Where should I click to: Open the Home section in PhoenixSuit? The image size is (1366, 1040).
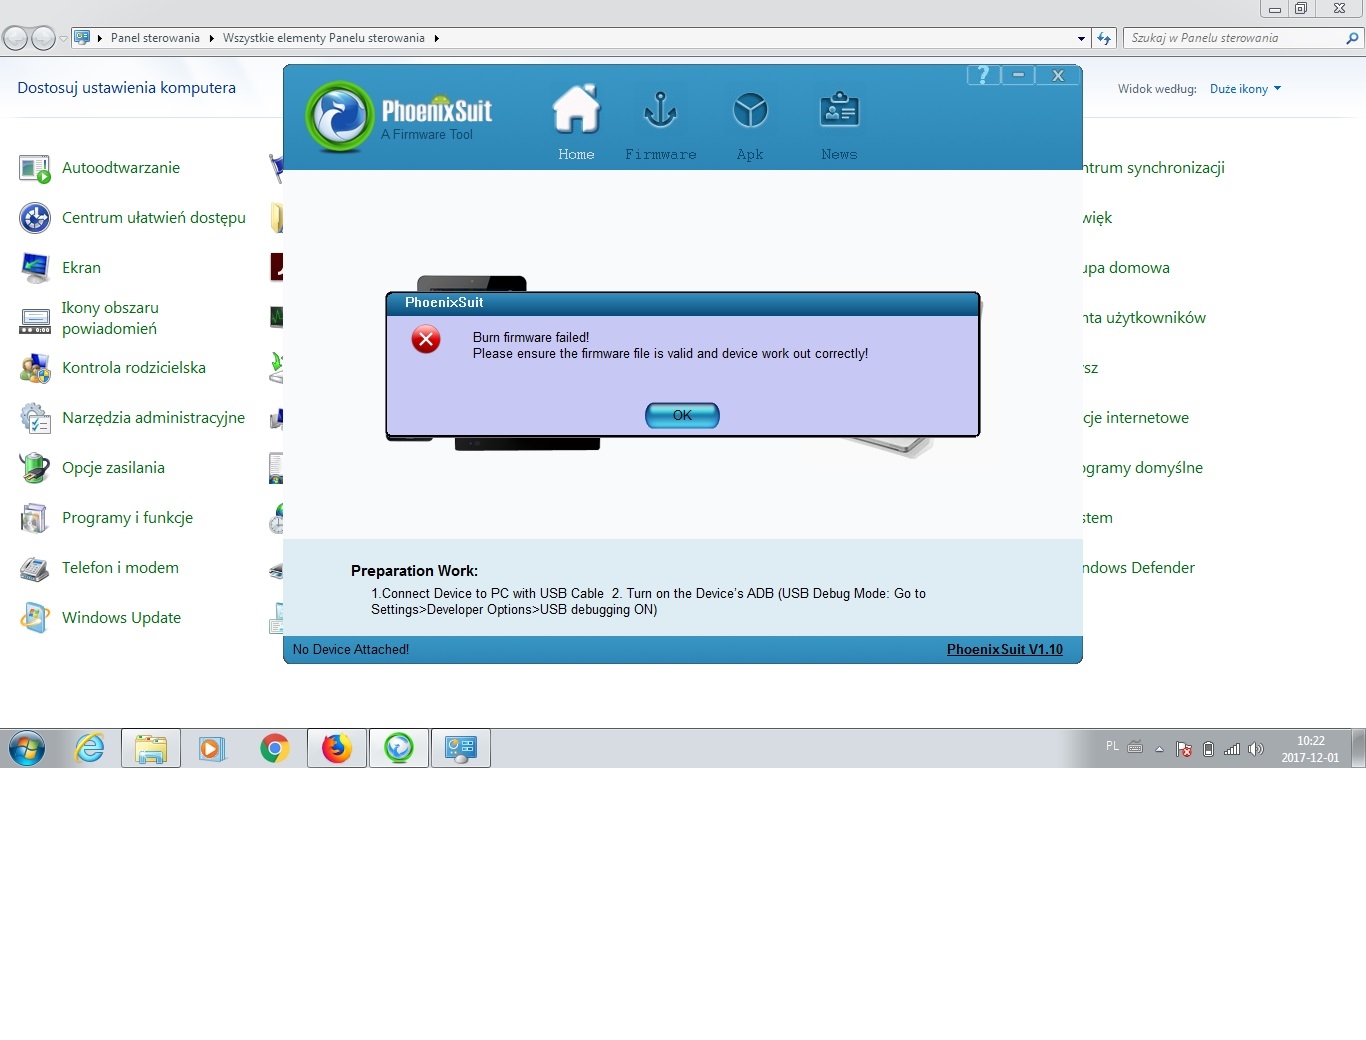click(x=576, y=122)
